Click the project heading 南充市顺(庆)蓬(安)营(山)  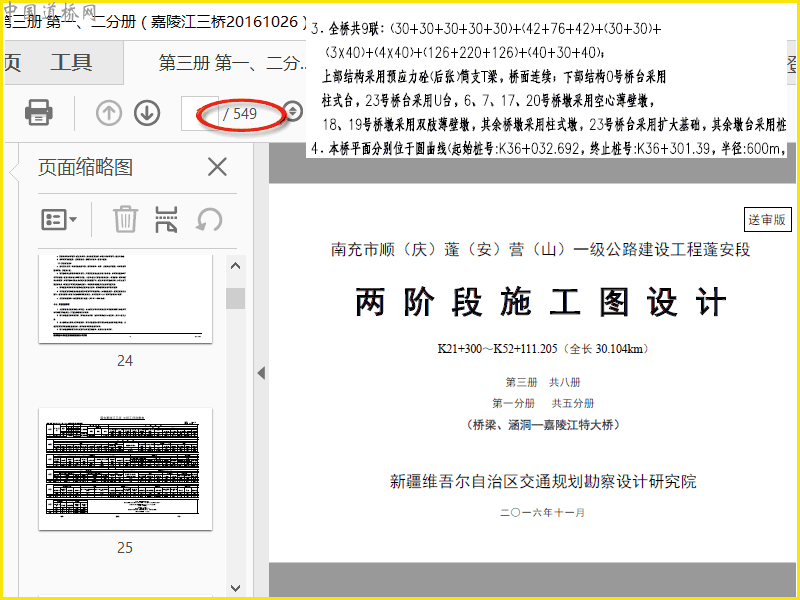pos(540,249)
